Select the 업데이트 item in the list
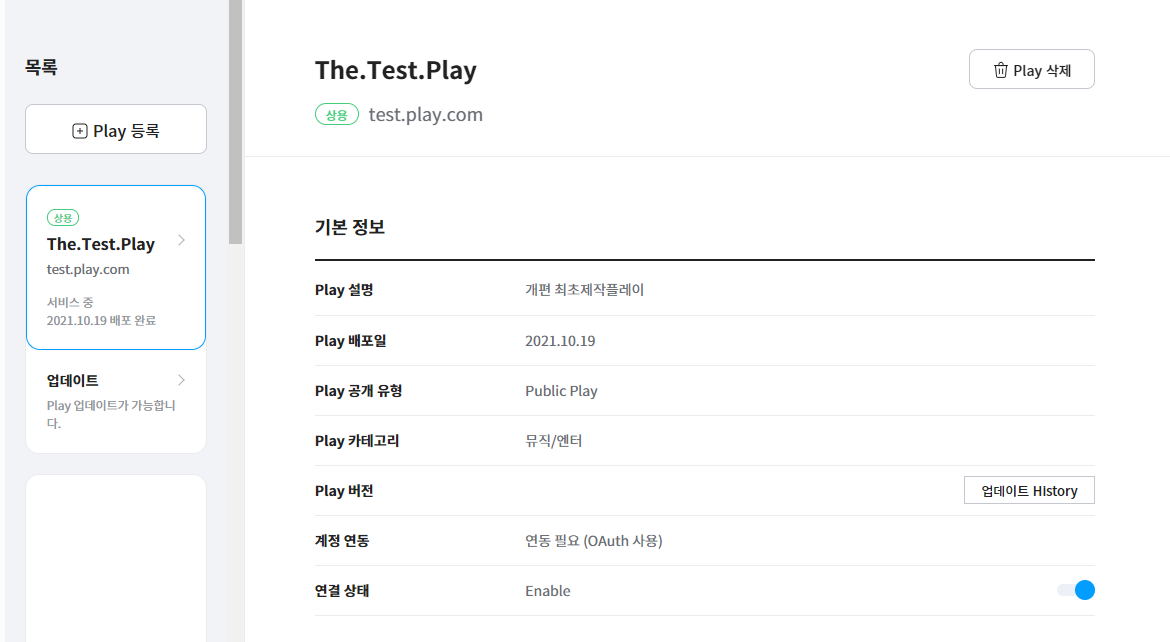This screenshot has height=642, width=1170. click(x=73, y=380)
